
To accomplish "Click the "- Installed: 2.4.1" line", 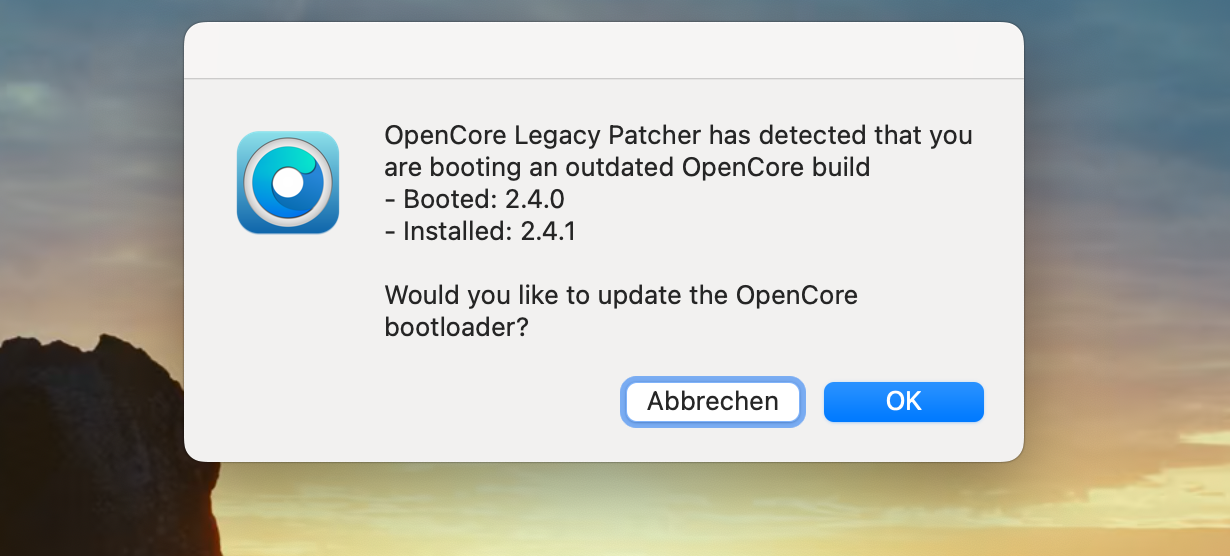I will (x=480, y=231).
